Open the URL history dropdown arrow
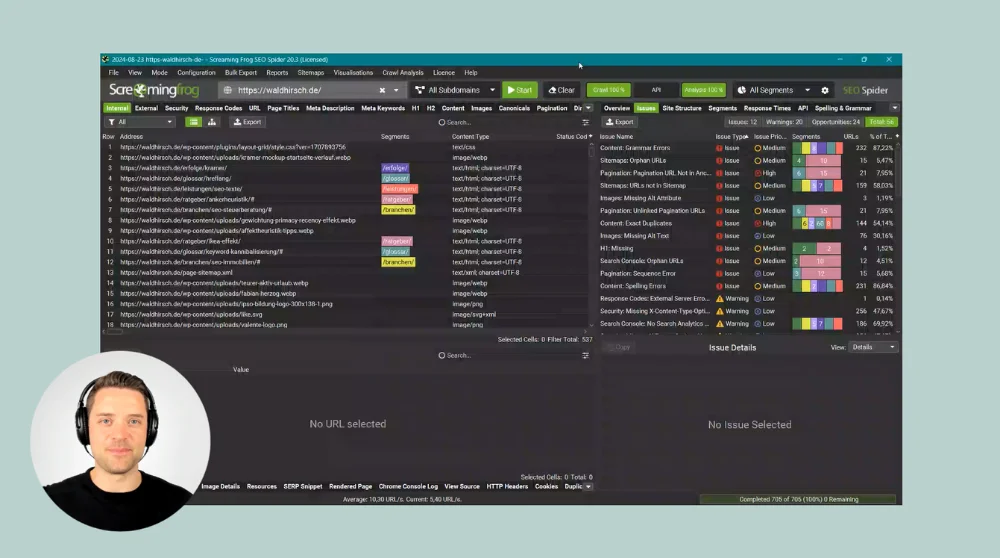 [396, 90]
